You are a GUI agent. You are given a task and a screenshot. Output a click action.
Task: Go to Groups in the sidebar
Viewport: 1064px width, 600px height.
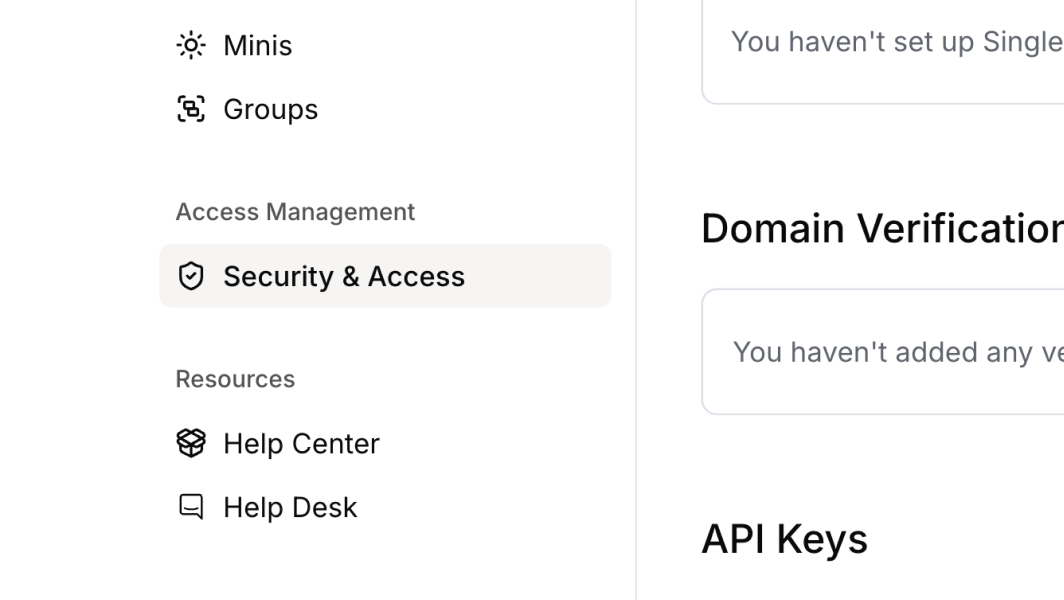[270, 109]
